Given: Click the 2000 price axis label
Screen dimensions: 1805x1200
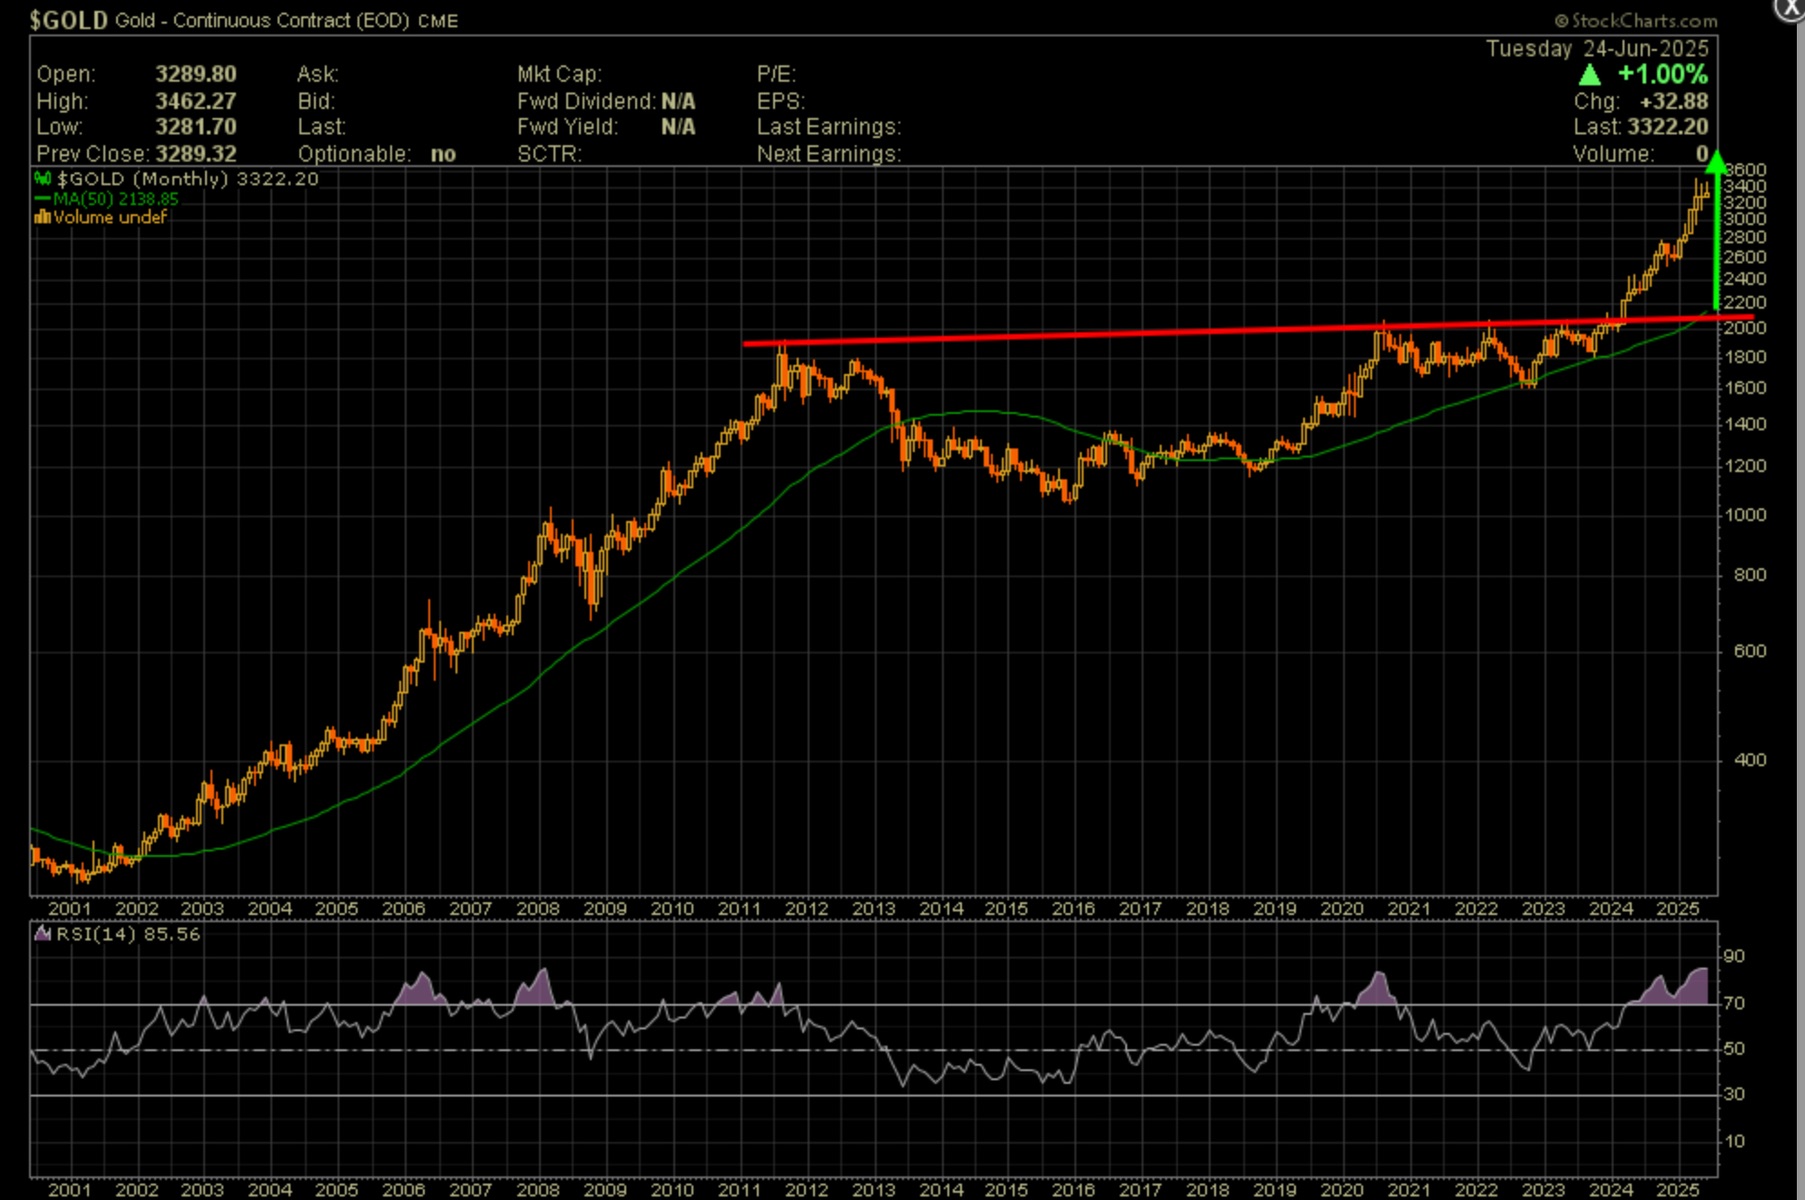Looking at the screenshot, I should coord(1746,328).
